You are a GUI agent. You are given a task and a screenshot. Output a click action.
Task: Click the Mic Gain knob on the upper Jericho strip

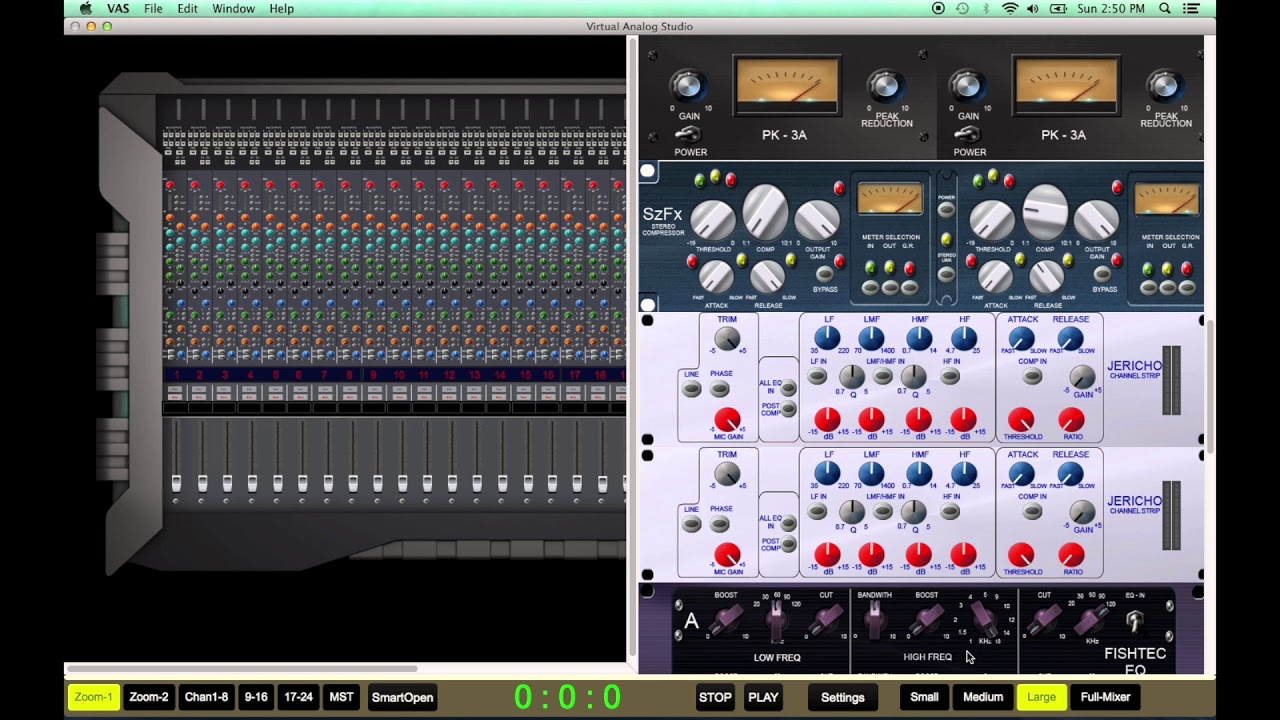tap(727, 421)
